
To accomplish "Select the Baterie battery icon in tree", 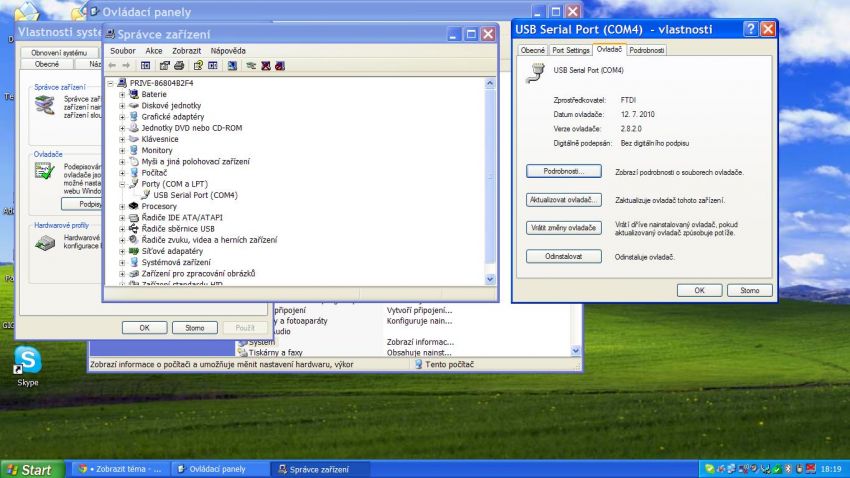I will tap(133, 94).
